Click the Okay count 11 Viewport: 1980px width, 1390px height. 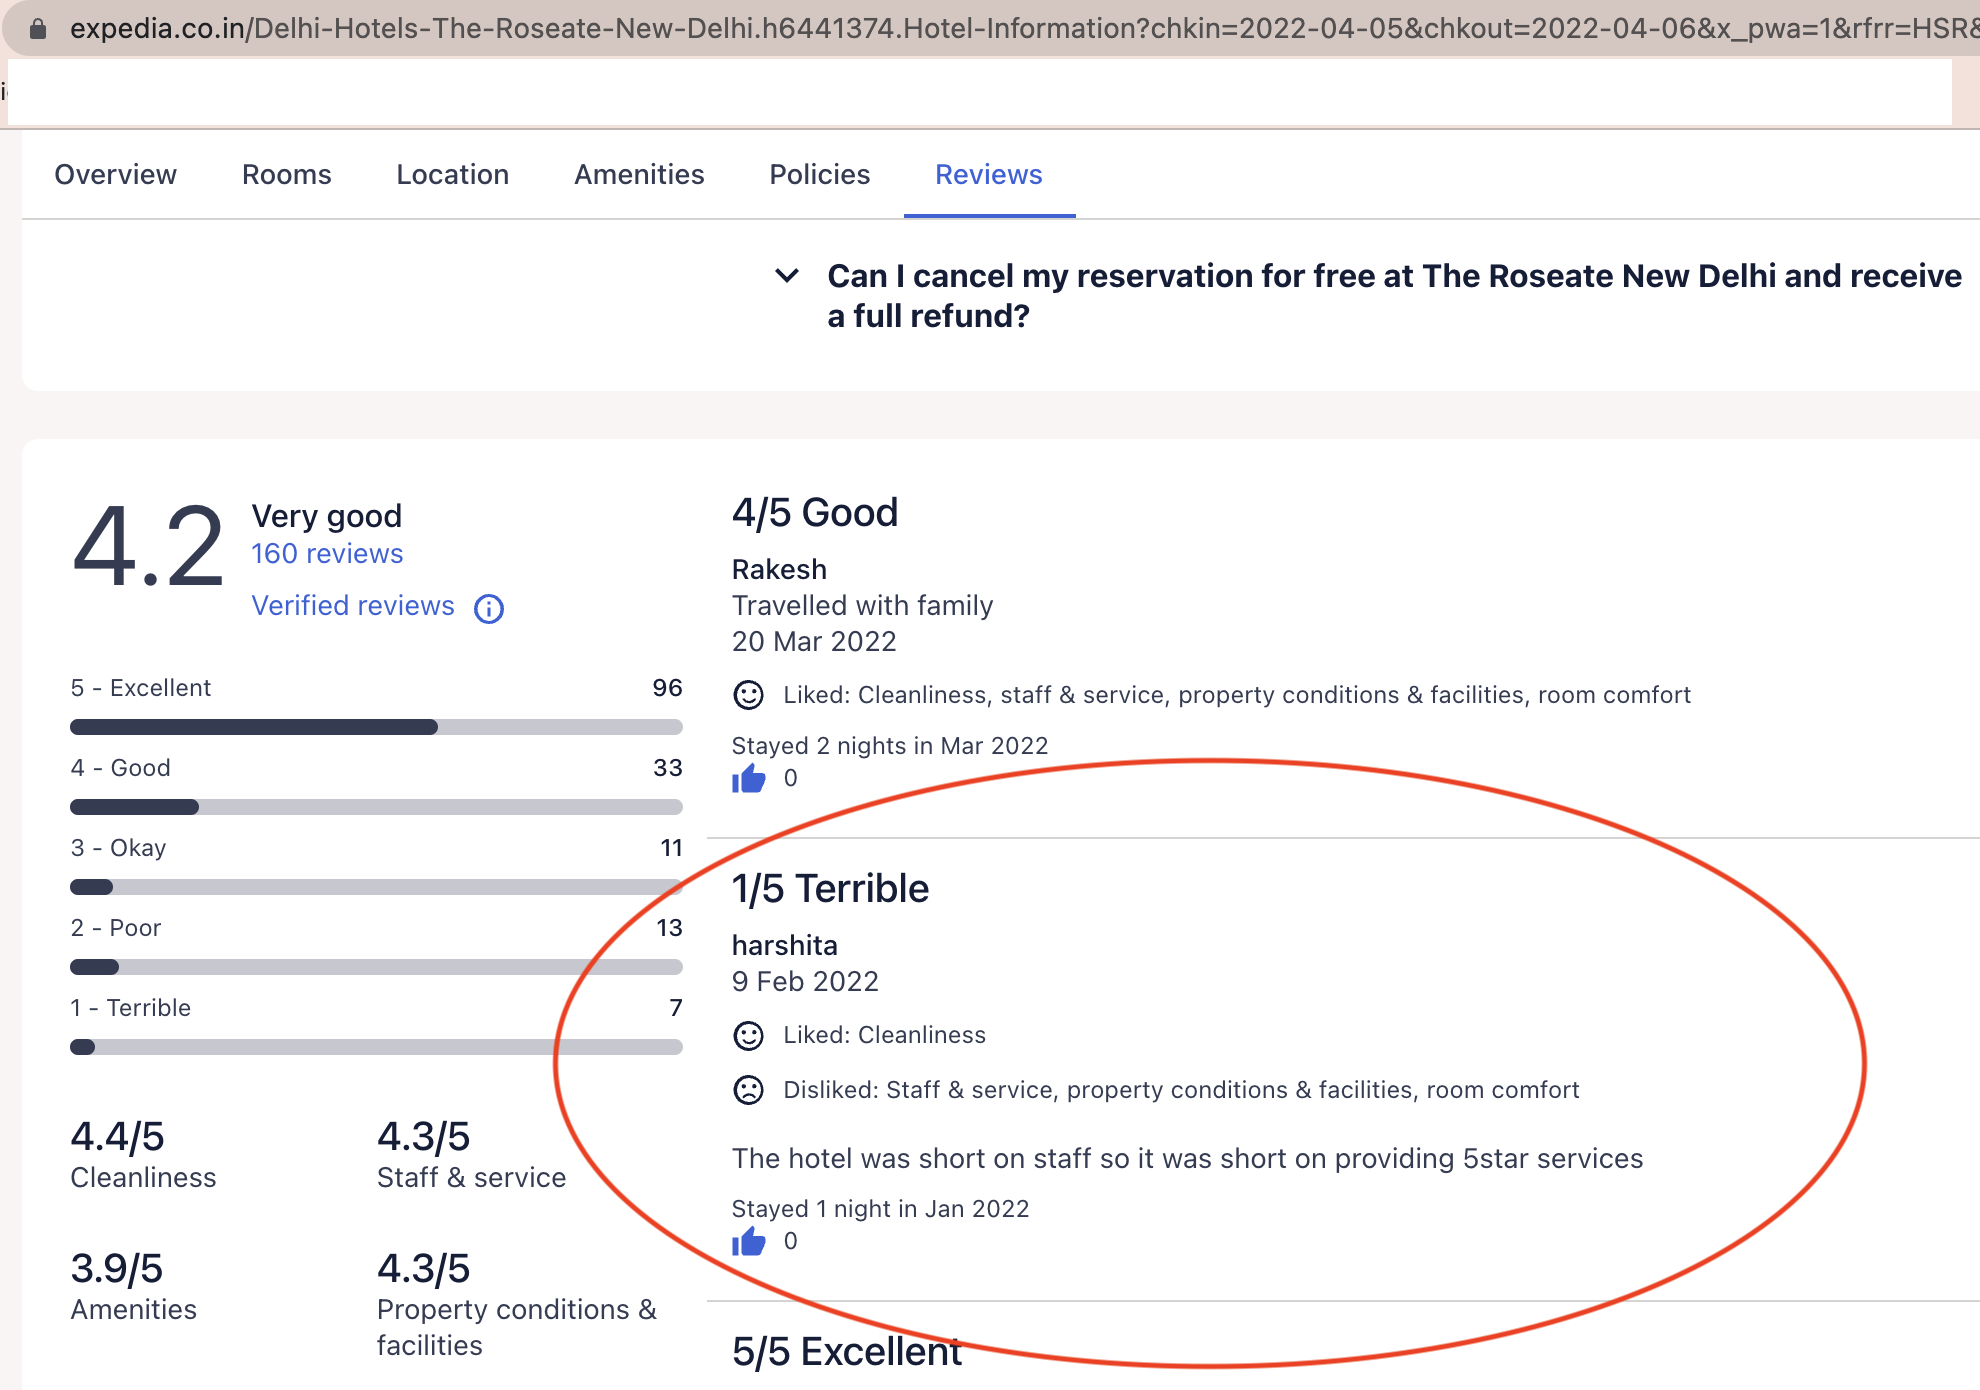[671, 847]
